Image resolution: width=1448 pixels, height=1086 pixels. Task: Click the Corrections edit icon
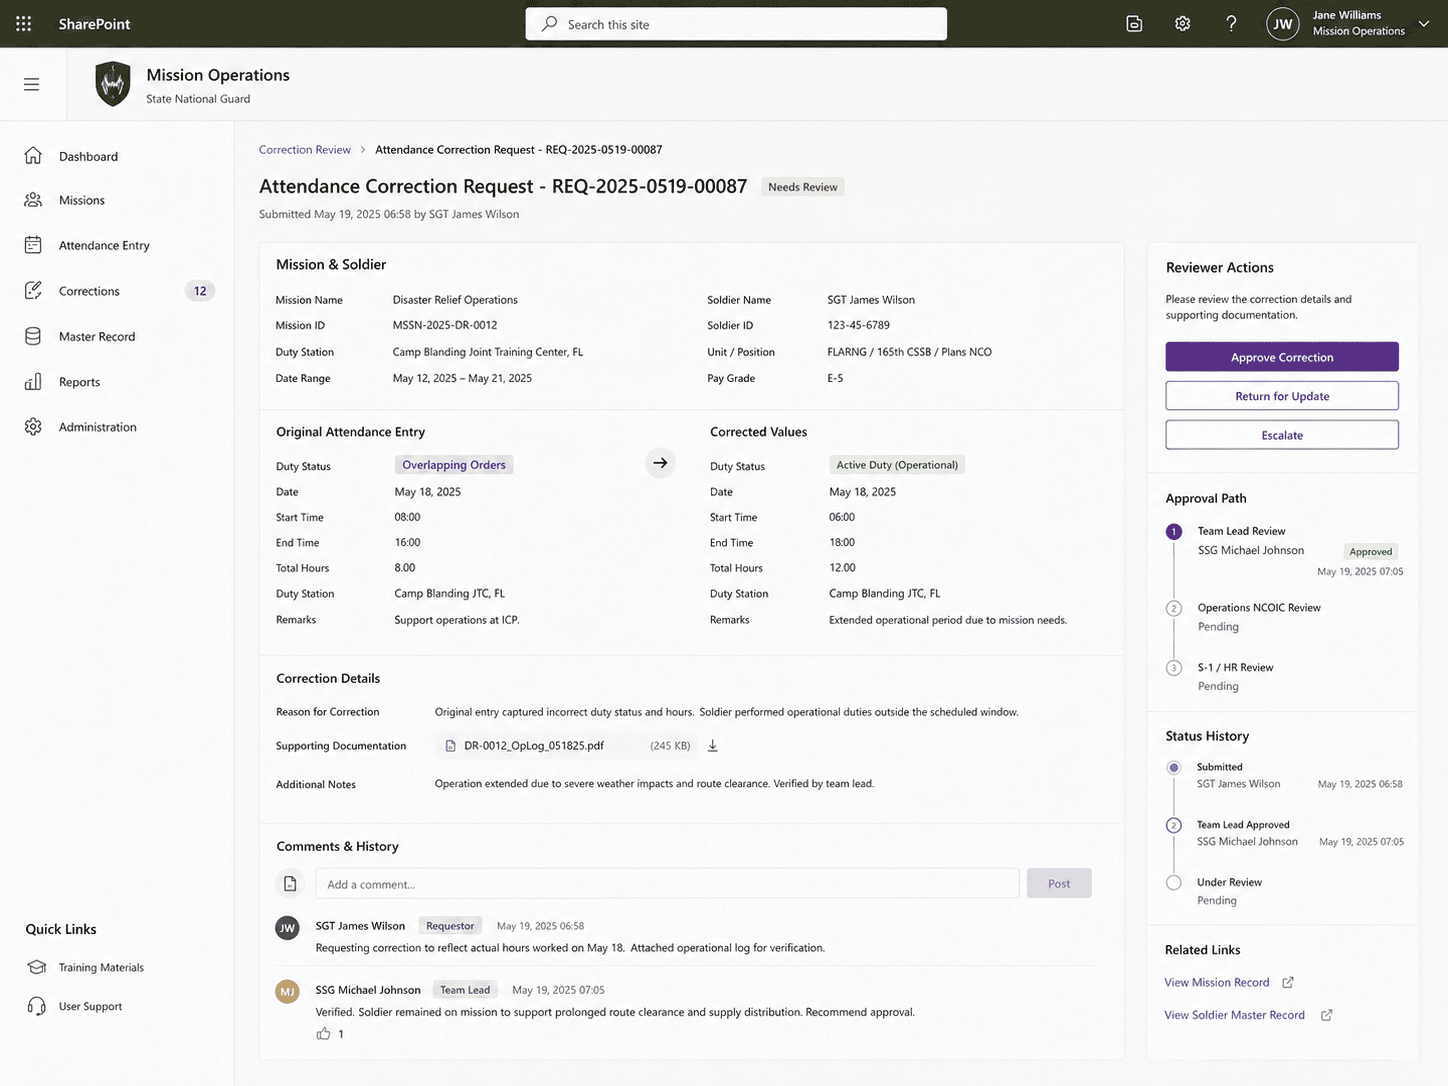[x=33, y=291]
